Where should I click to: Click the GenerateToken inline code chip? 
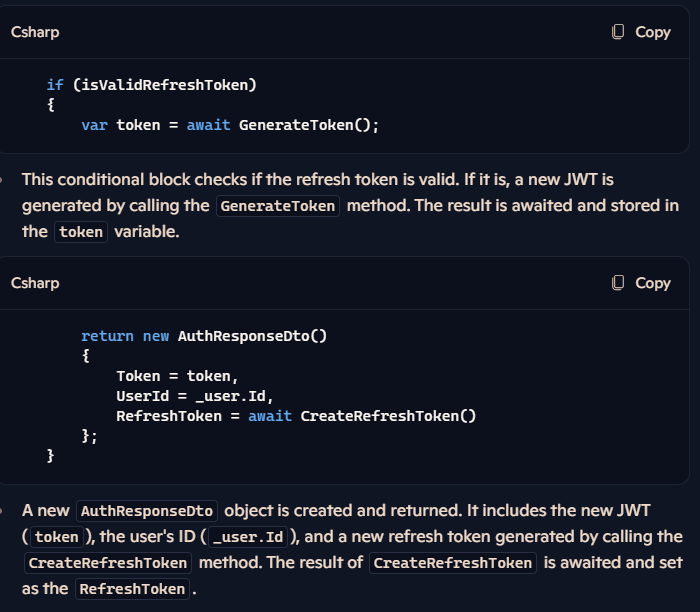click(278, 206)
